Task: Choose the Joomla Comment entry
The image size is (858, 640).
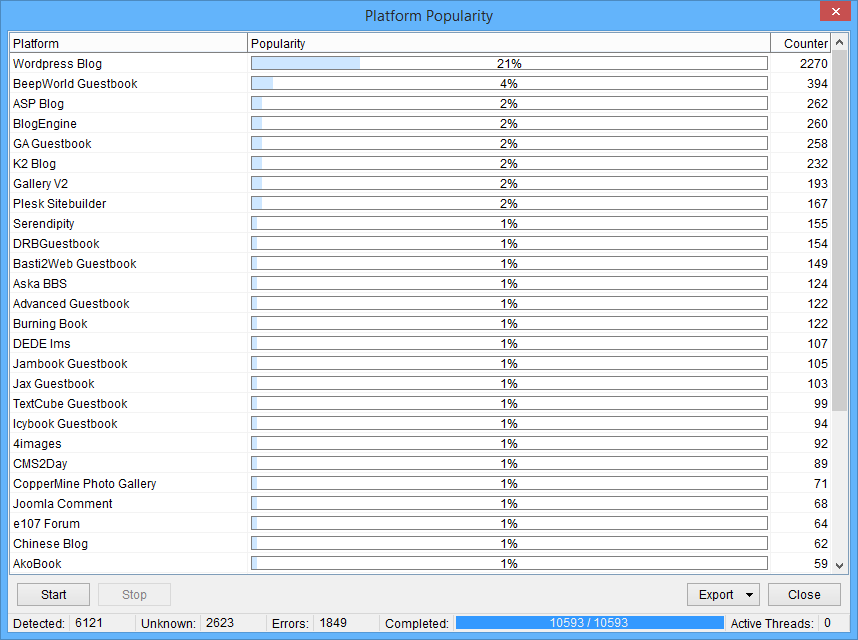Action: coord(63,504)
